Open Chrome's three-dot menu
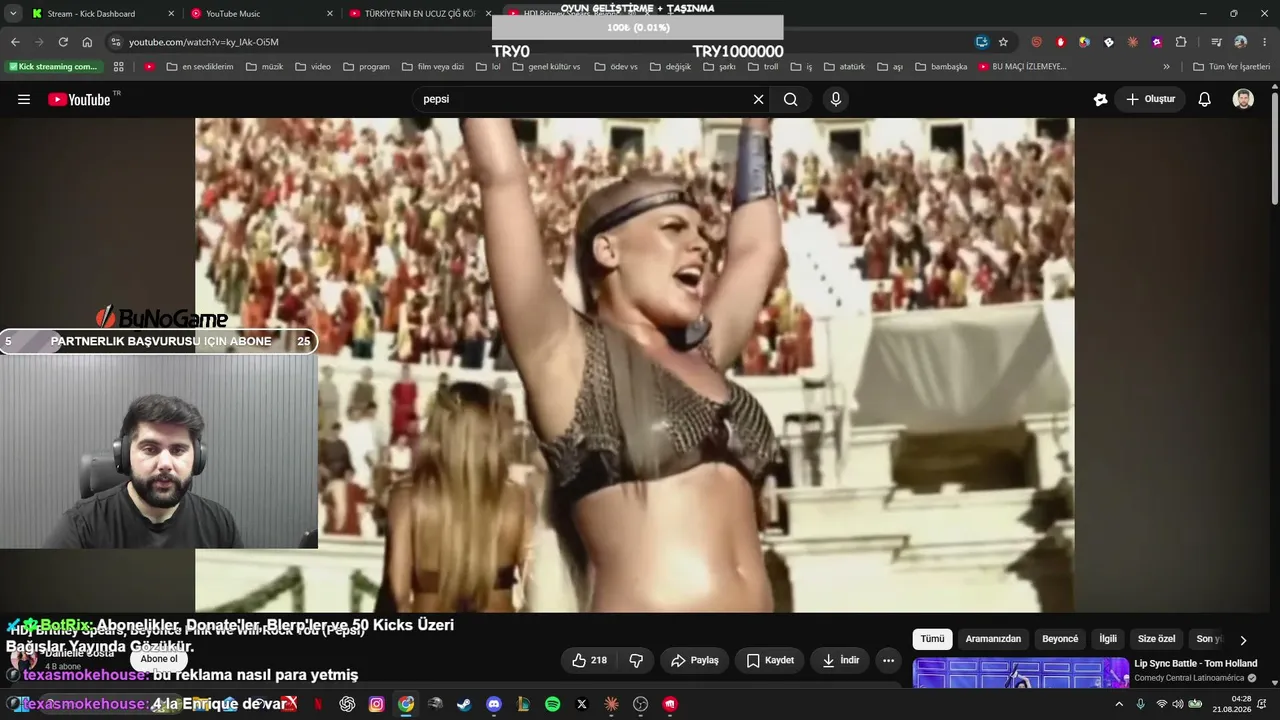This screenshot has height=720, width=1280. 1264,42
